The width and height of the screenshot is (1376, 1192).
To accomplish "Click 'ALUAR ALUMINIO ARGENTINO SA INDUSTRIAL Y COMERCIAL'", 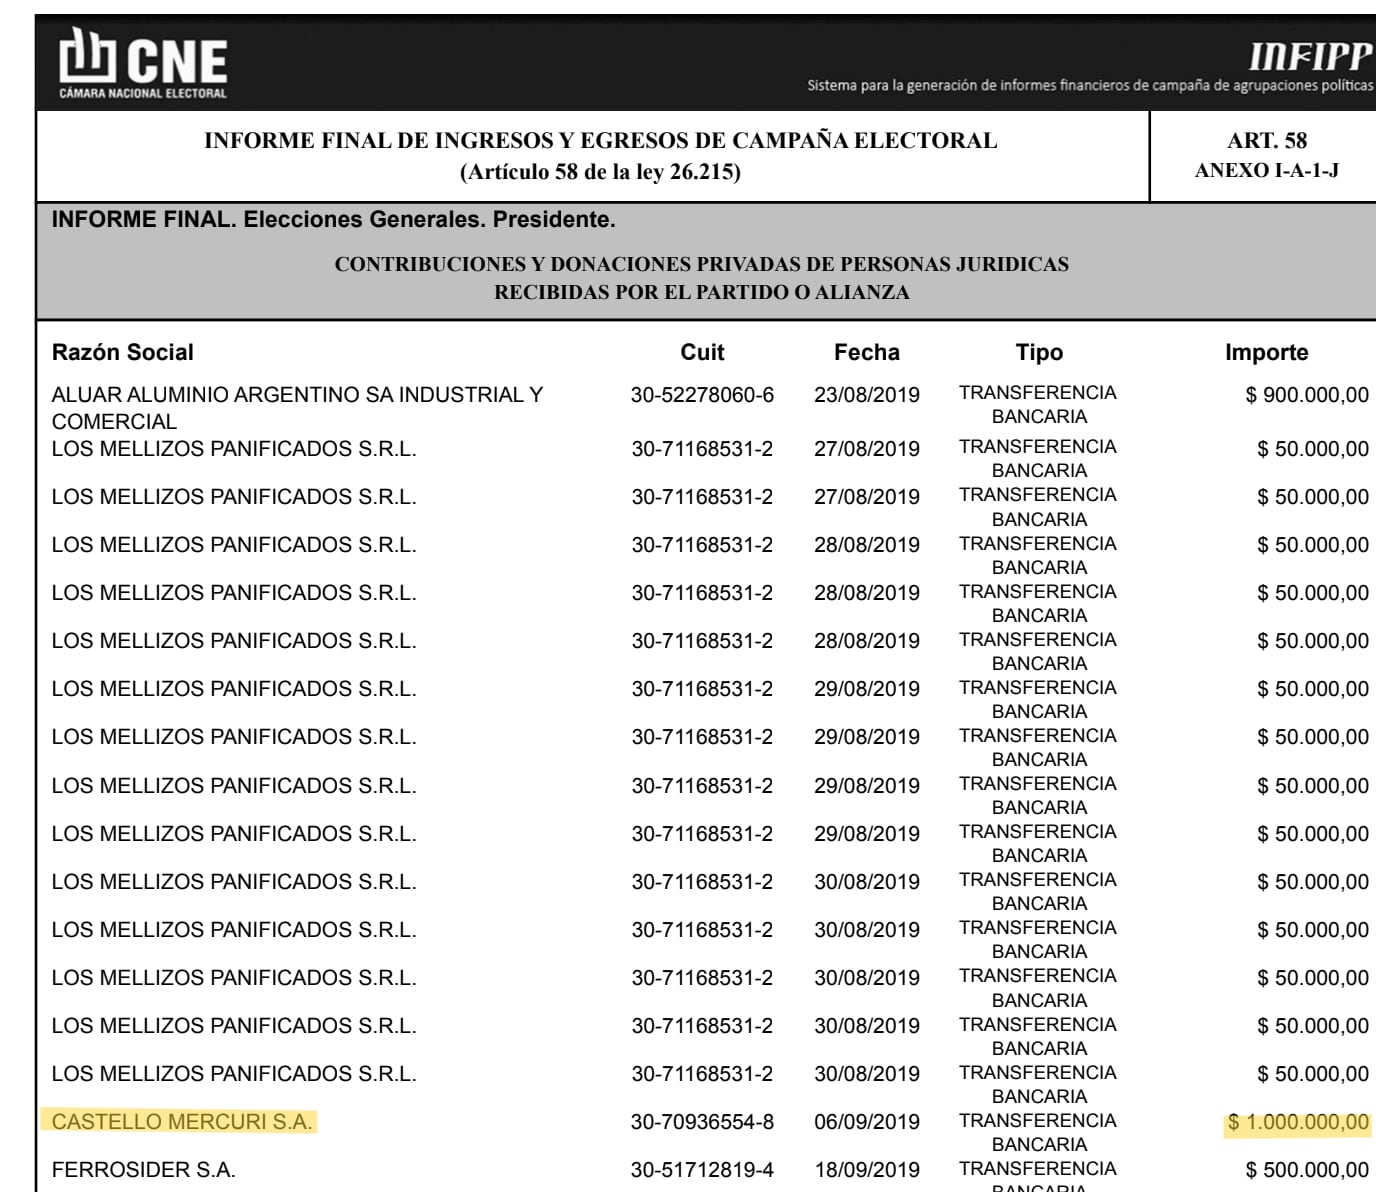I will point(297,408).
